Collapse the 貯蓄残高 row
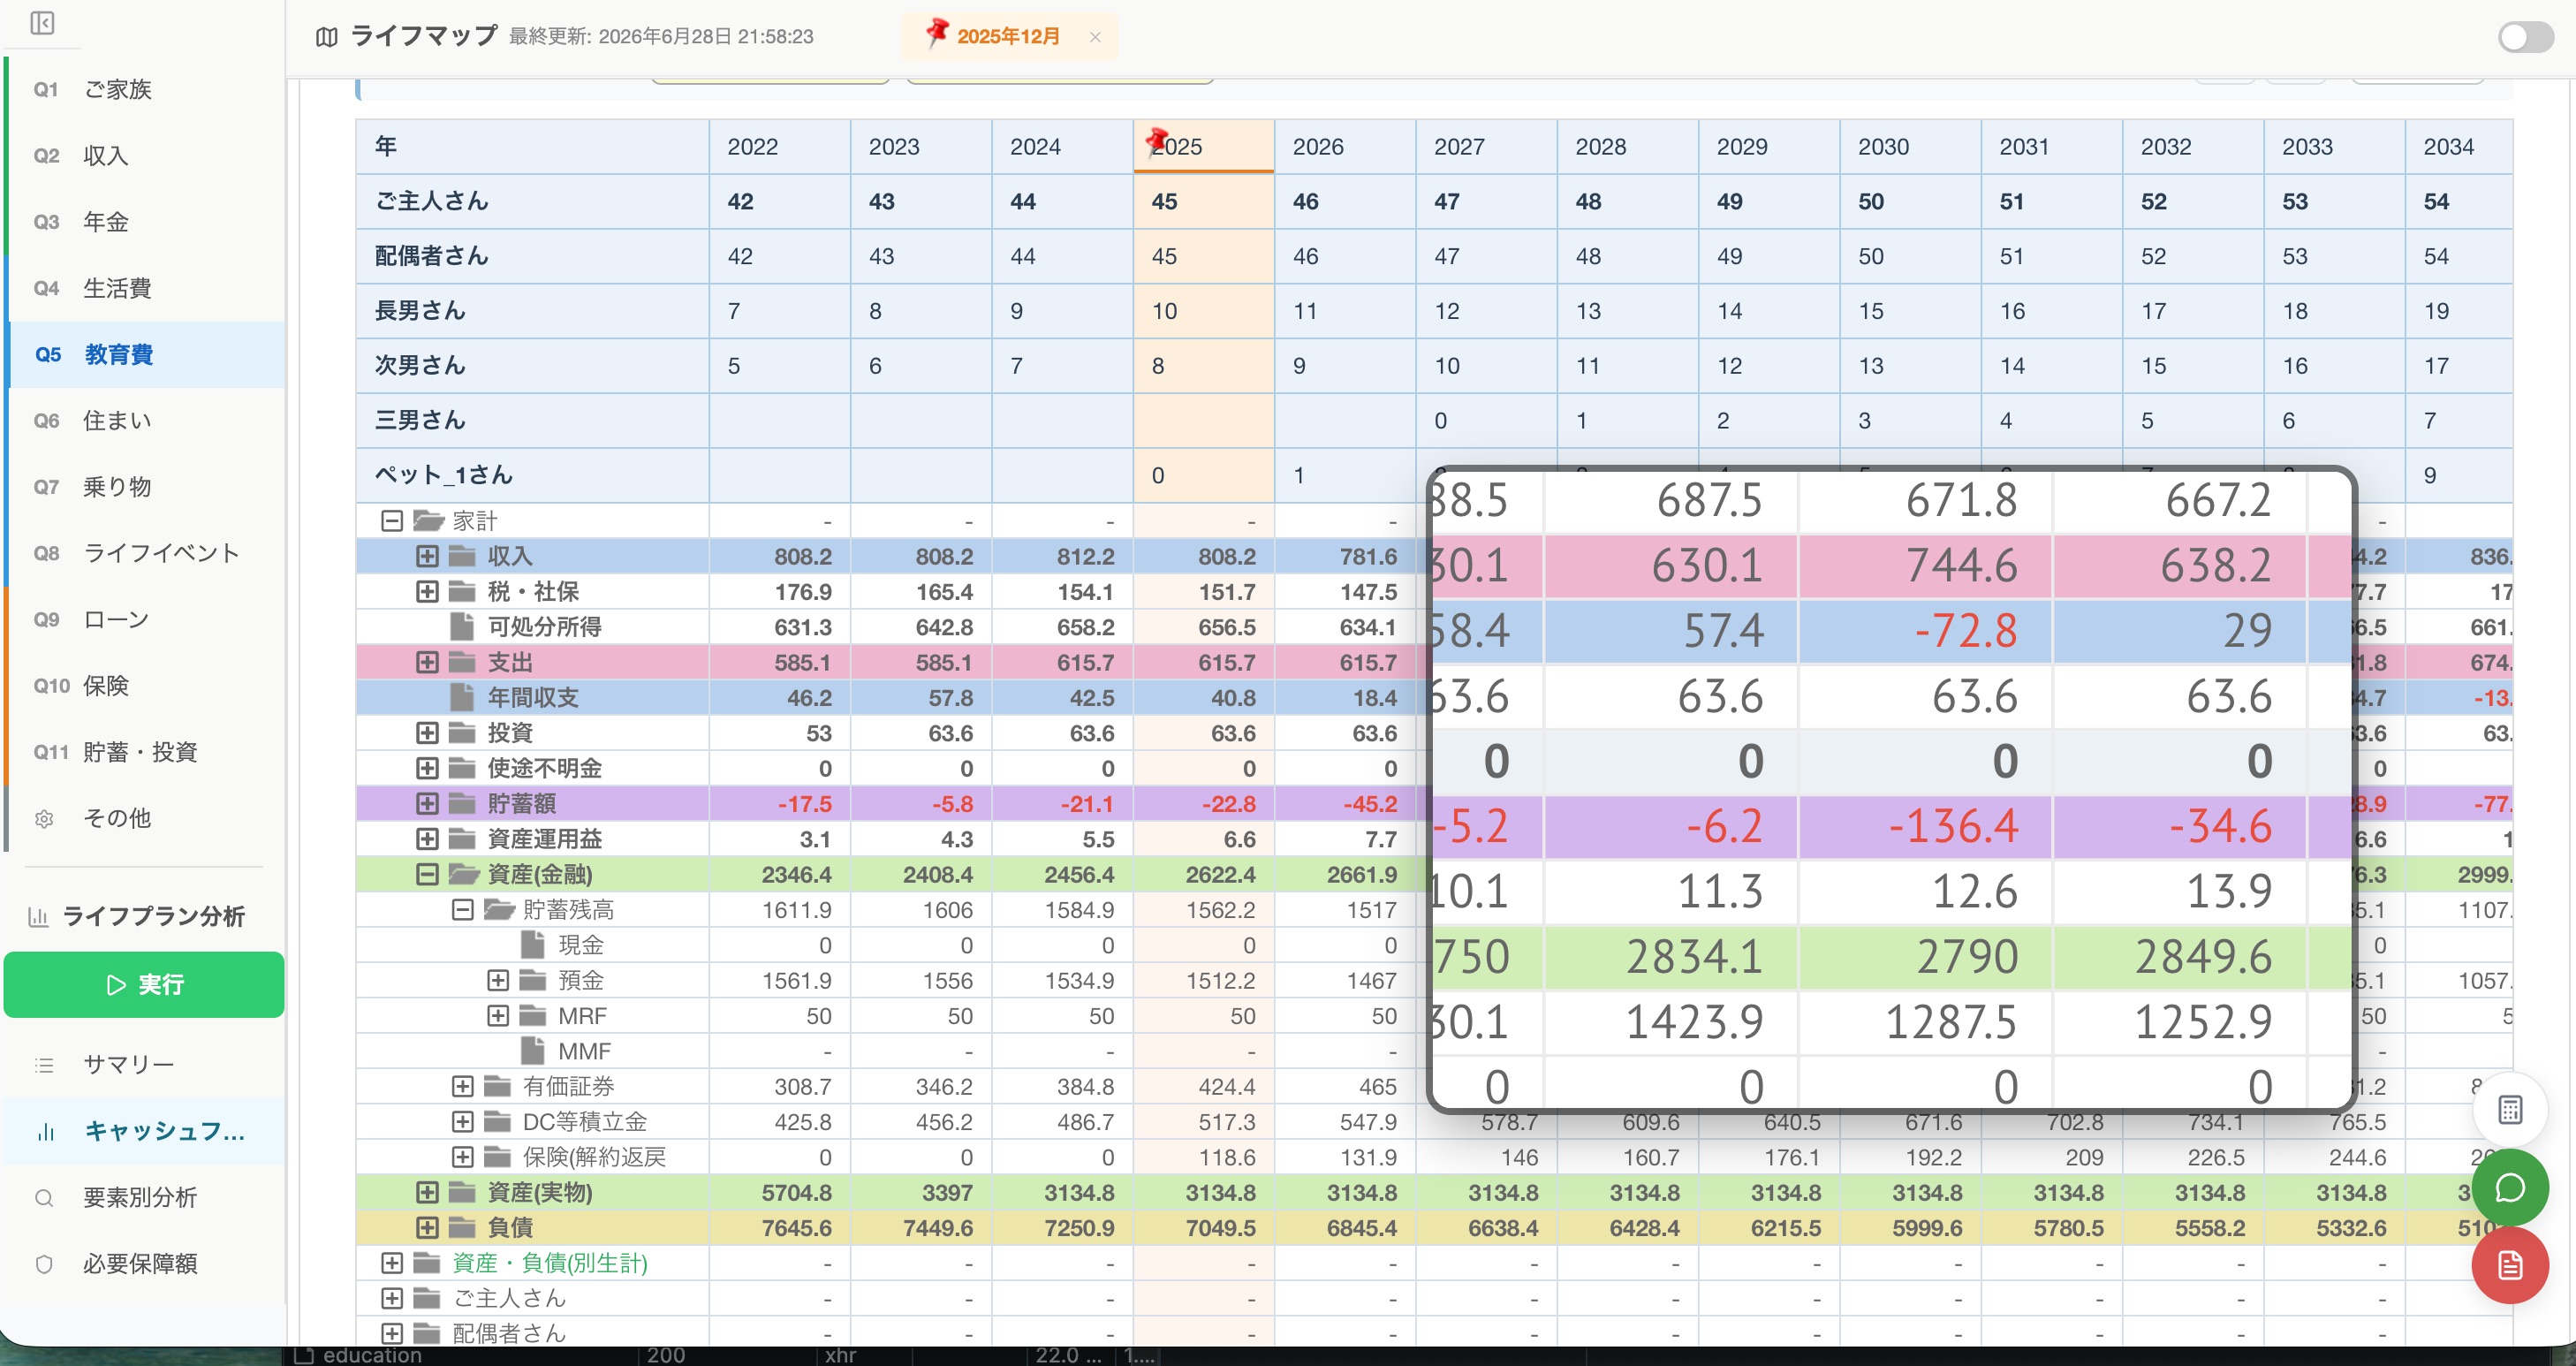Viewport: 2576px width, 1366px height. [x=462, y=909]
